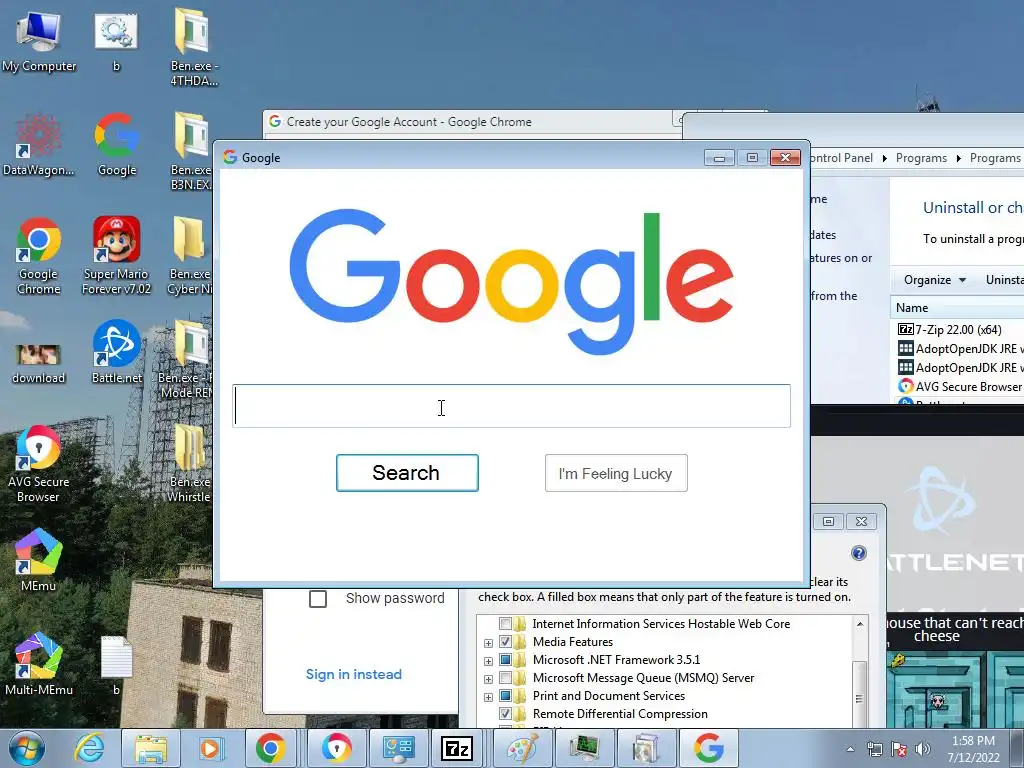This screenshot has height=768, width=1024.
Task: Click the Windows Features scroll up arrow
Action: click(x=860, y=624)
